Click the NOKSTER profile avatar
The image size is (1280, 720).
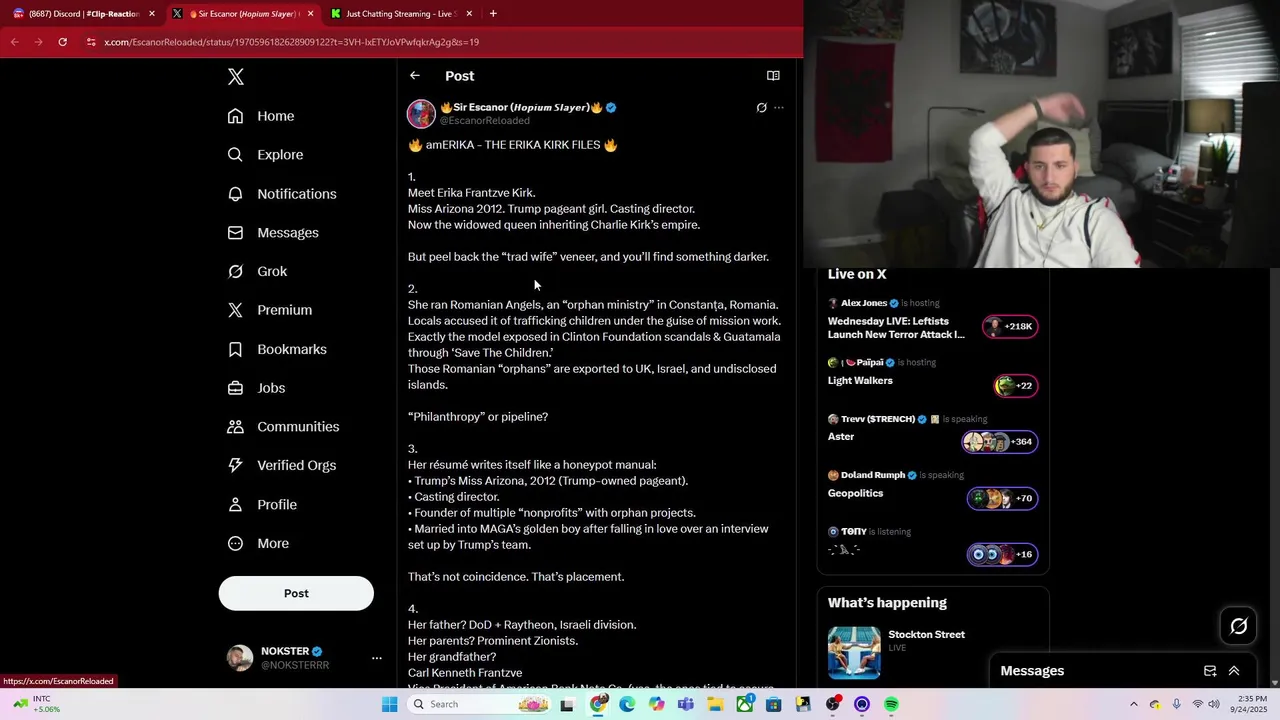(x=240, y=658)
